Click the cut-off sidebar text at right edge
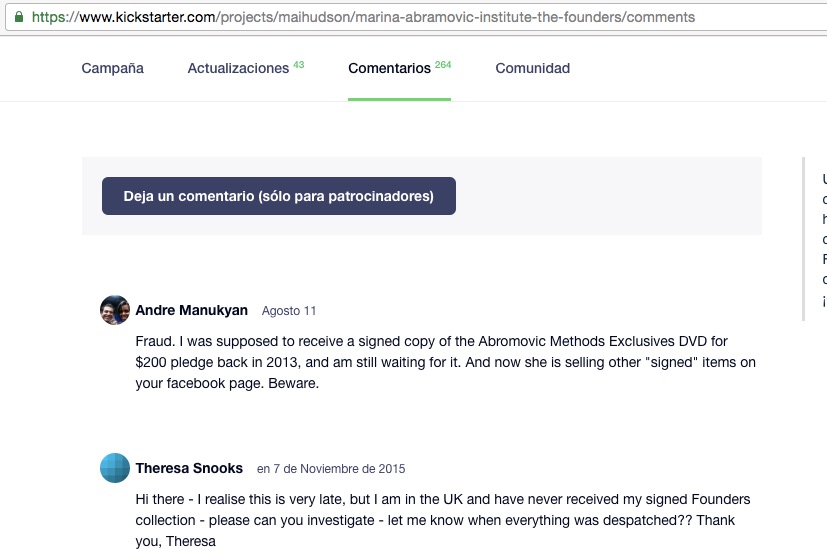Viewport: 827px width, 556px height. [823, 240]
